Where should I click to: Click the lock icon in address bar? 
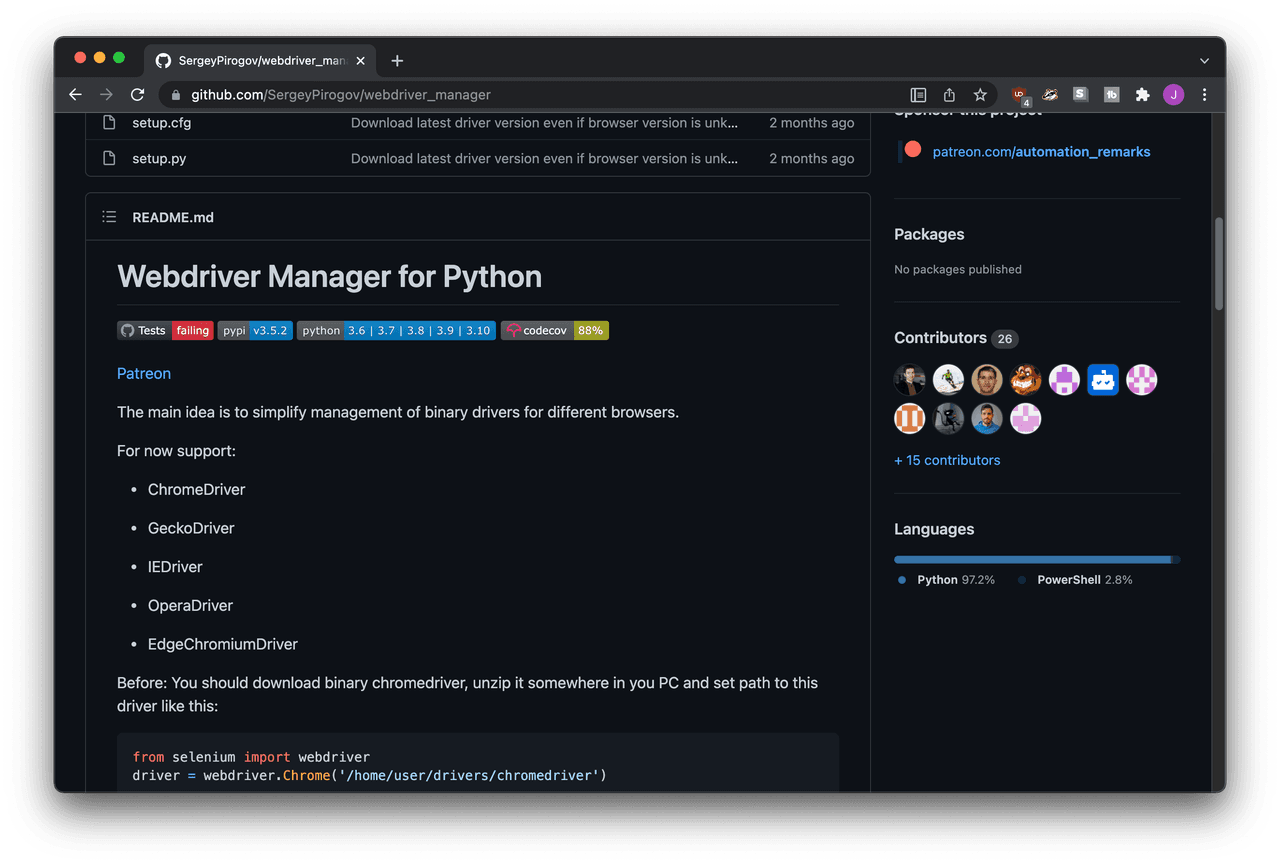pos(176,95)
